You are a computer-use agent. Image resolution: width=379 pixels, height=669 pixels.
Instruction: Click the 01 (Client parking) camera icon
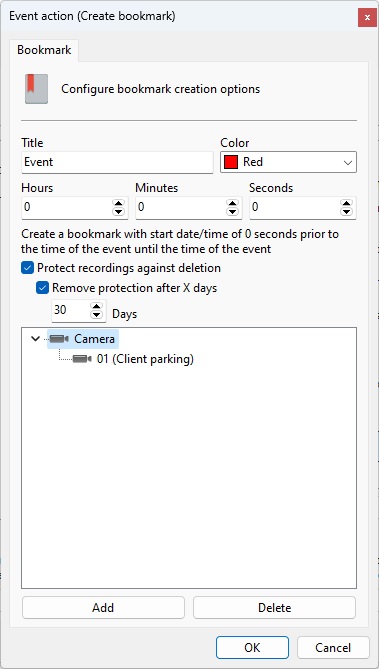click(x=82, y=359)
